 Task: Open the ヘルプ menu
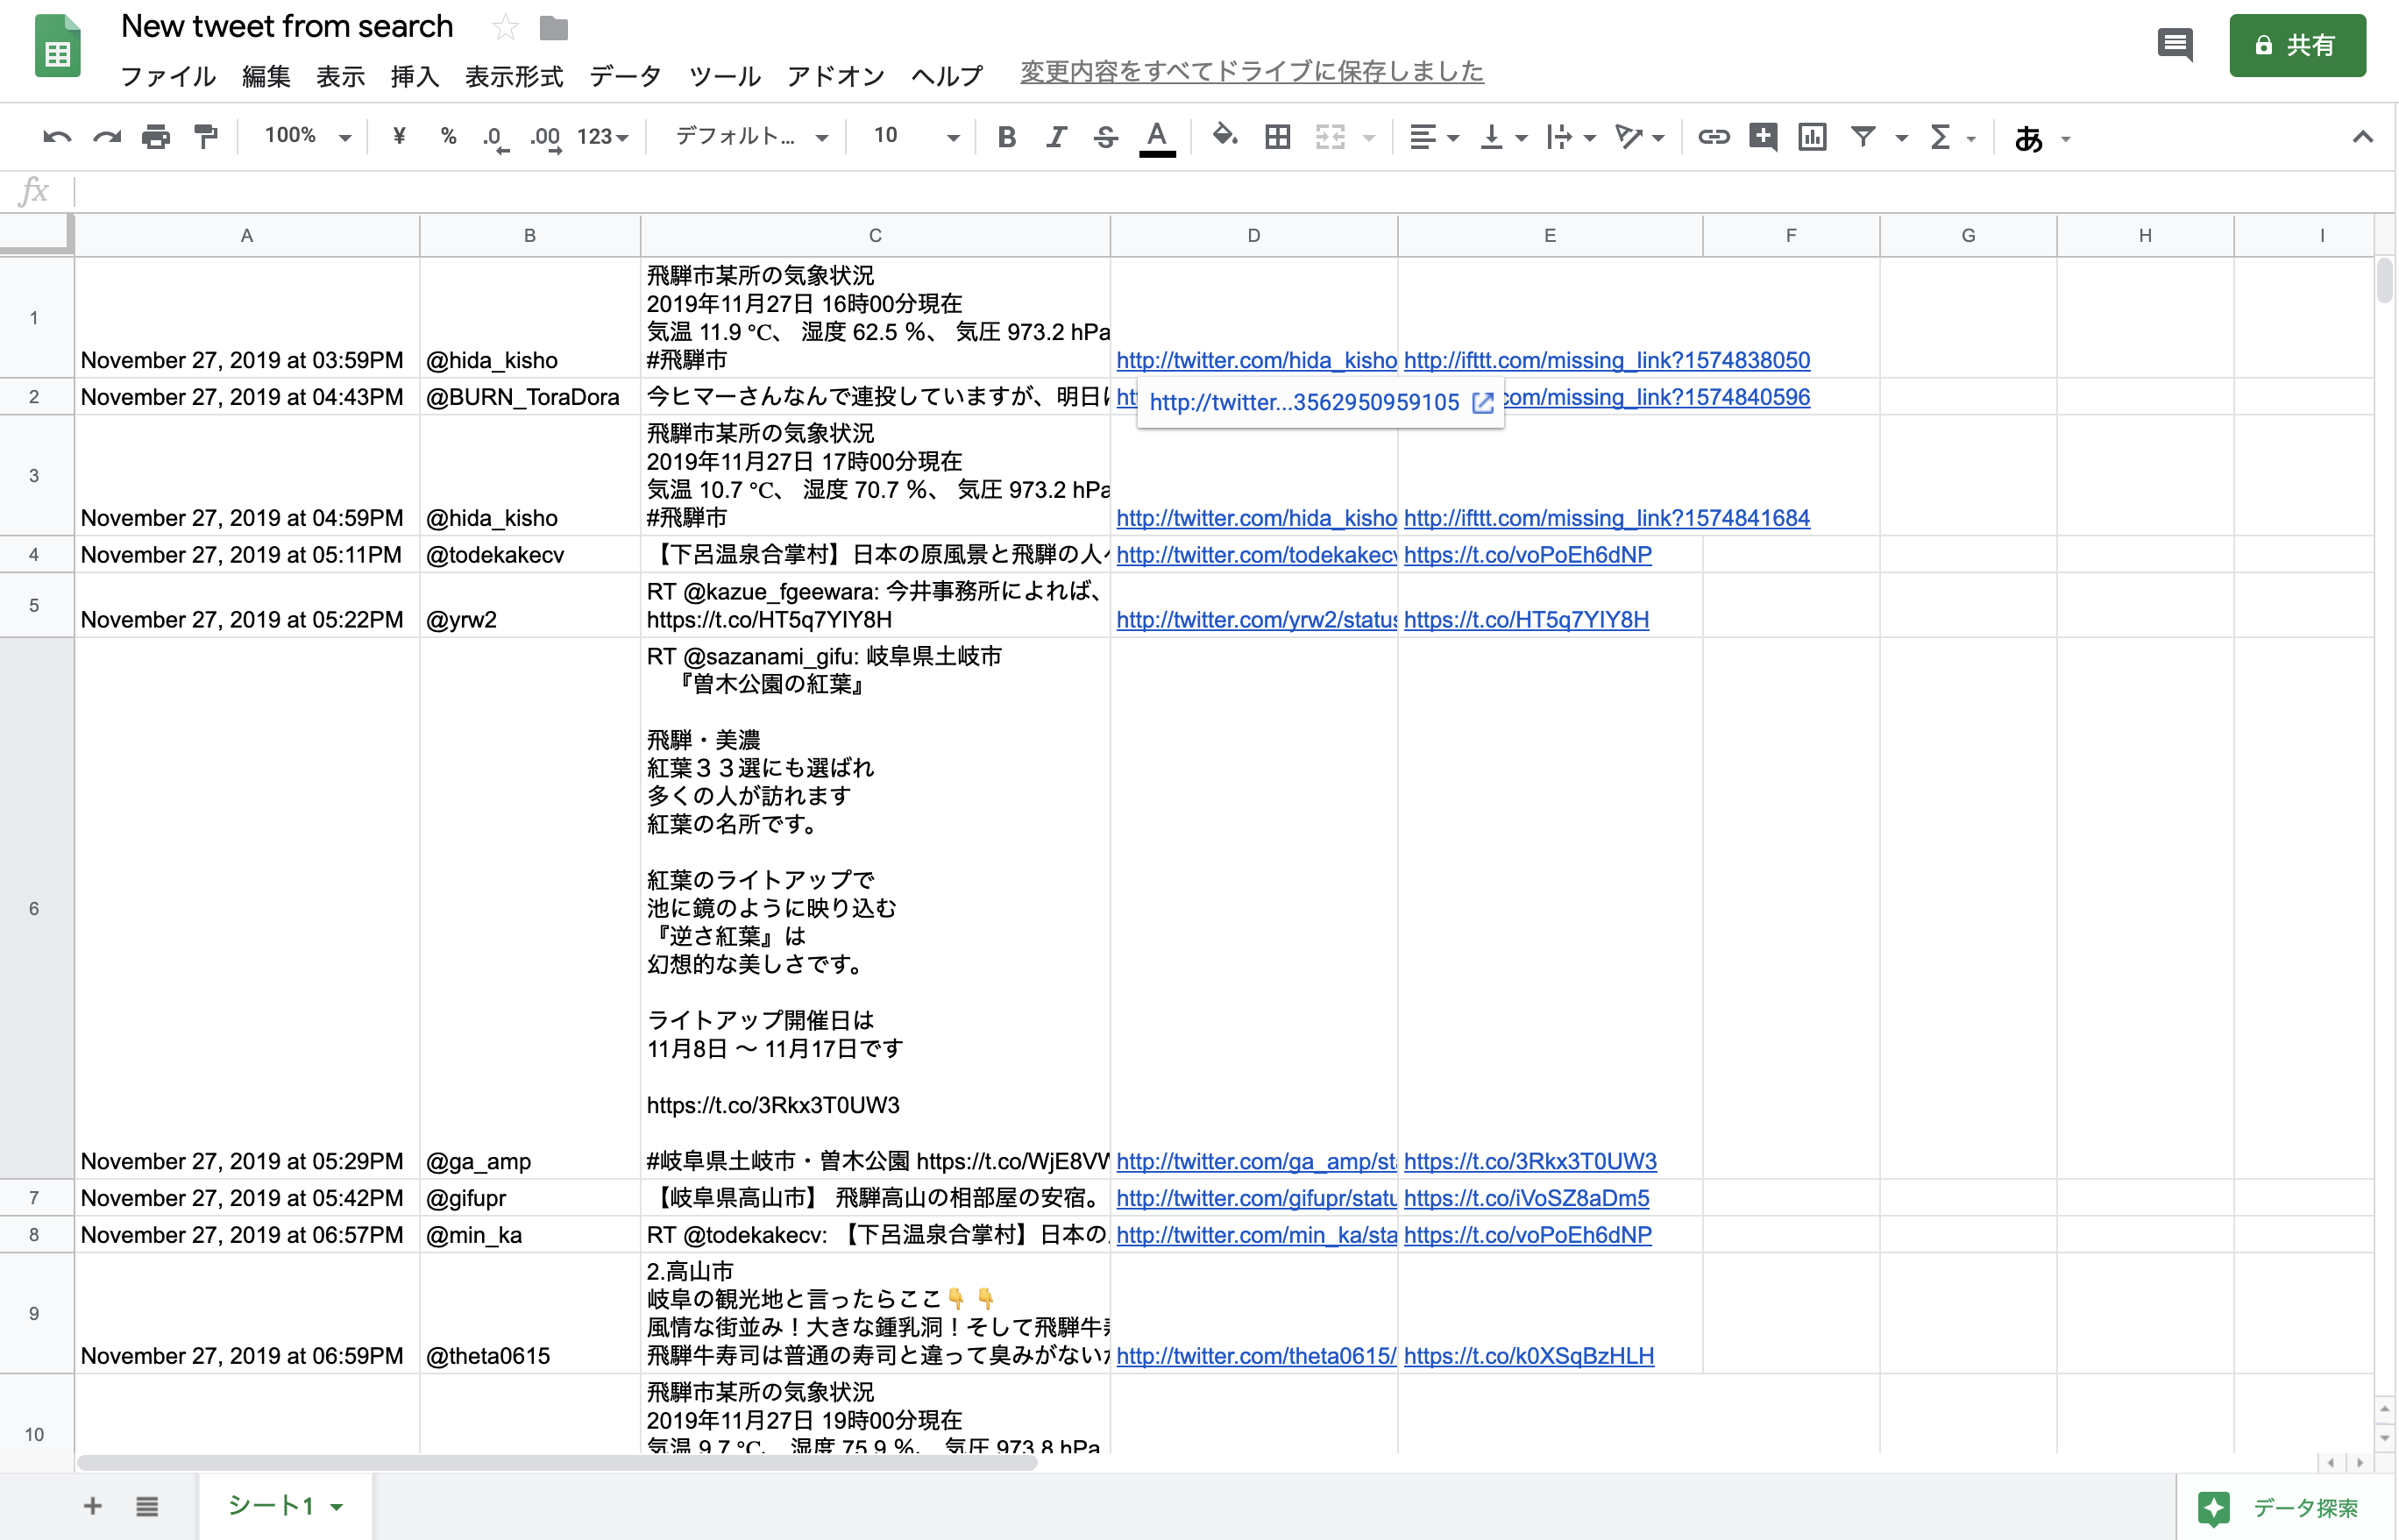point(947,76)
